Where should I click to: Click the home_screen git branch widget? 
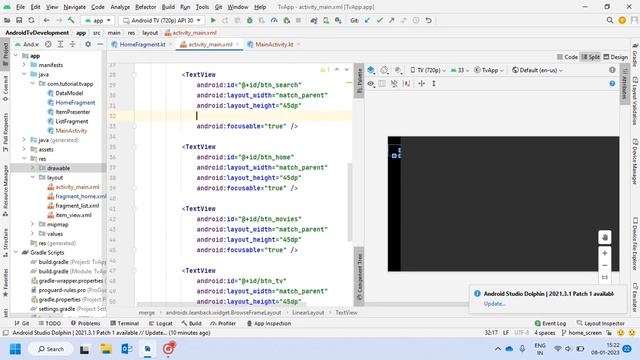click(582, 333)
